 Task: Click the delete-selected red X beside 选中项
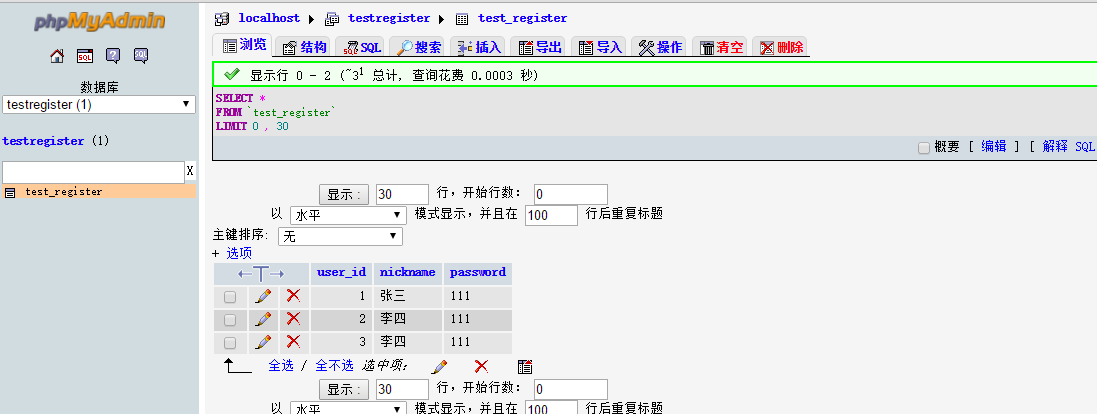[x=481, y=366]
